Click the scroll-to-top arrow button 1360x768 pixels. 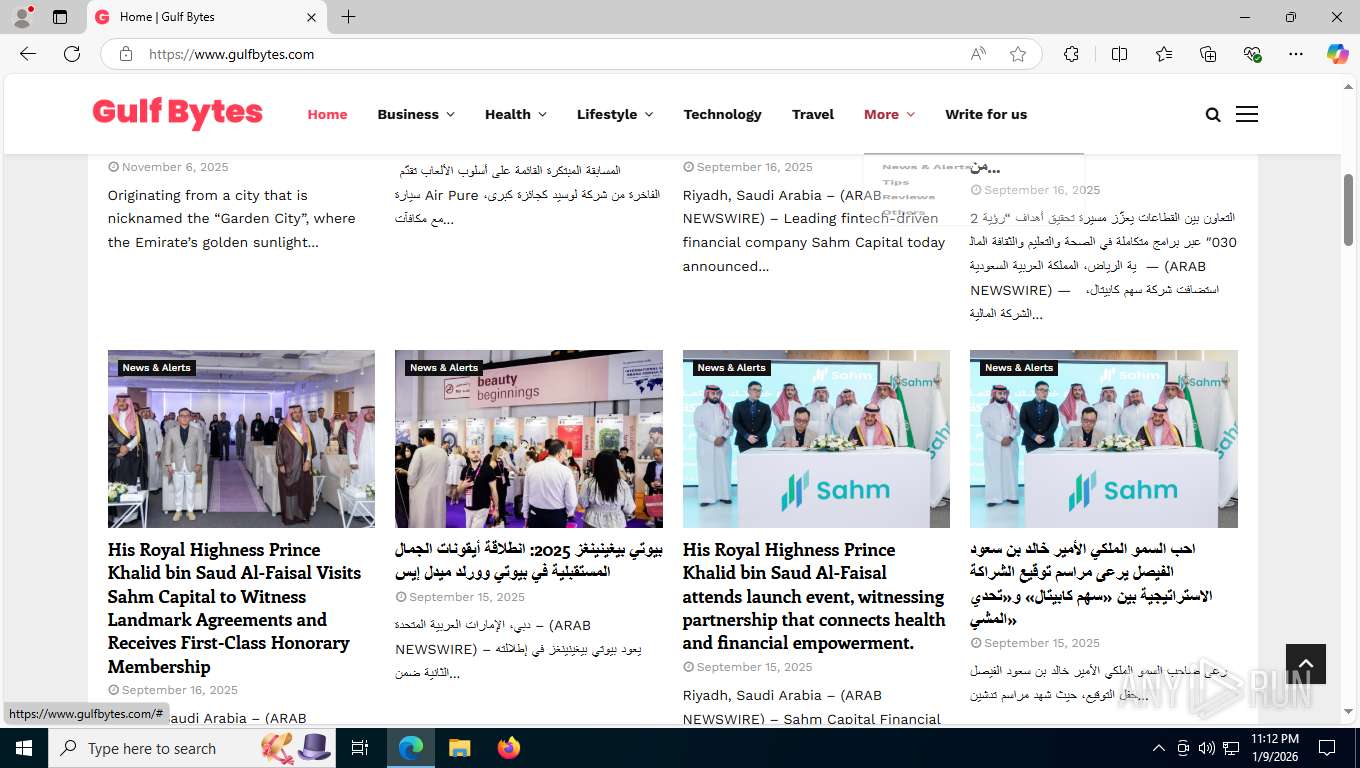point(1305,664)
